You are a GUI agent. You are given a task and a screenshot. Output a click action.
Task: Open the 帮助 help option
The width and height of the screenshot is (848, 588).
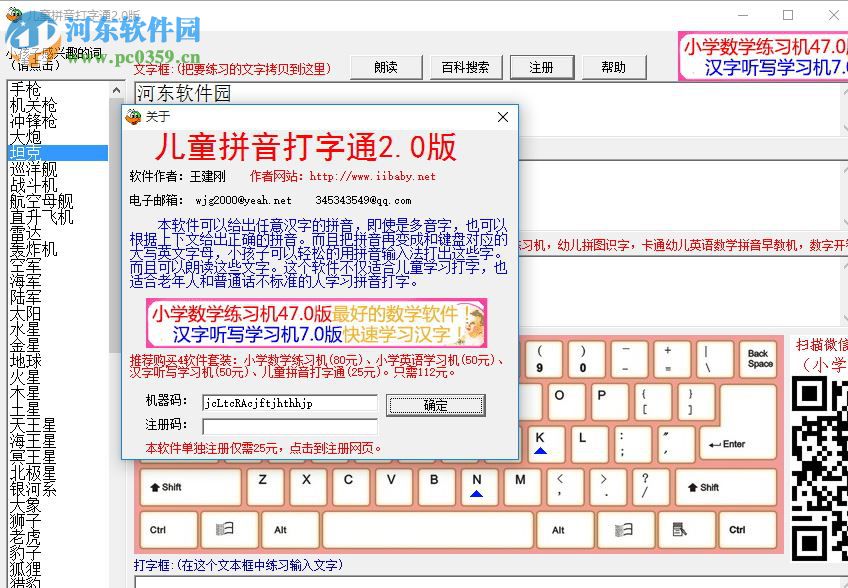pyautogui.click(x=614, y=68)
